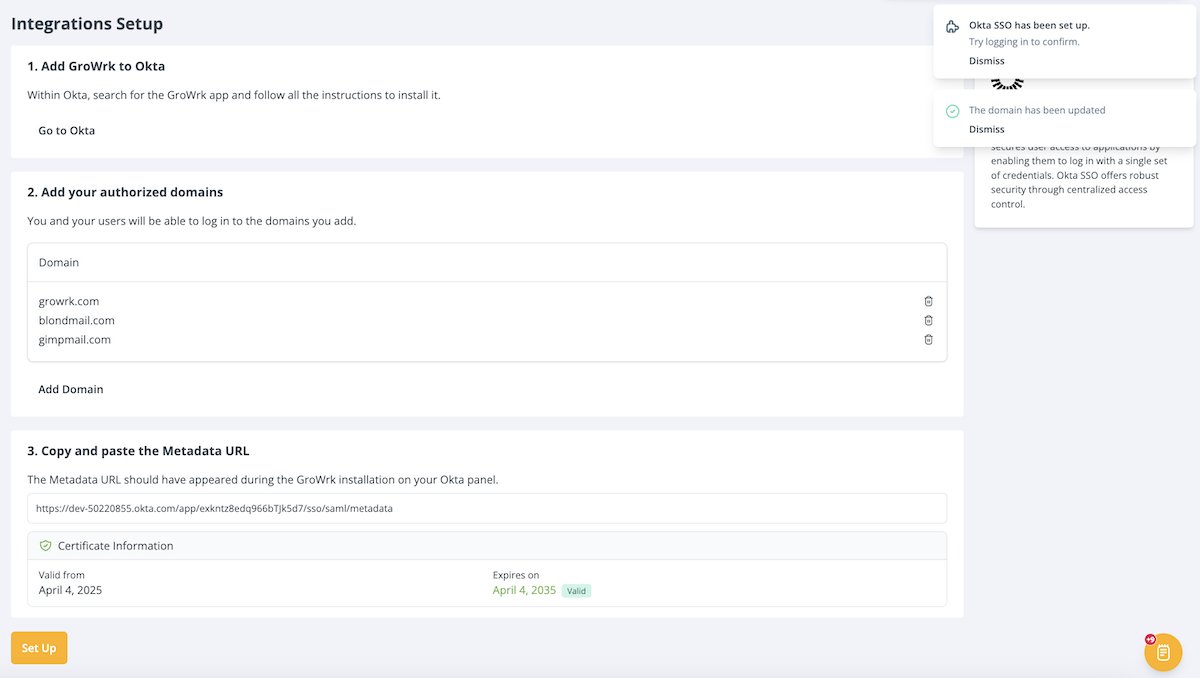The width and height of the screenshot is (1200, 678).
Task: Click the green check icon in domain notification
Action: click(x=952, y=111)
